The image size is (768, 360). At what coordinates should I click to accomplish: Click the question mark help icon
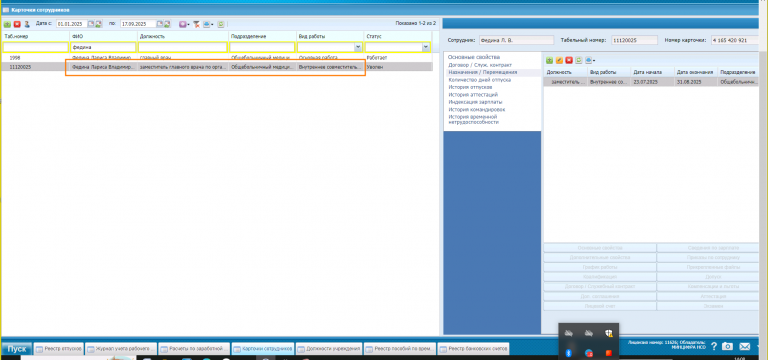714,346
